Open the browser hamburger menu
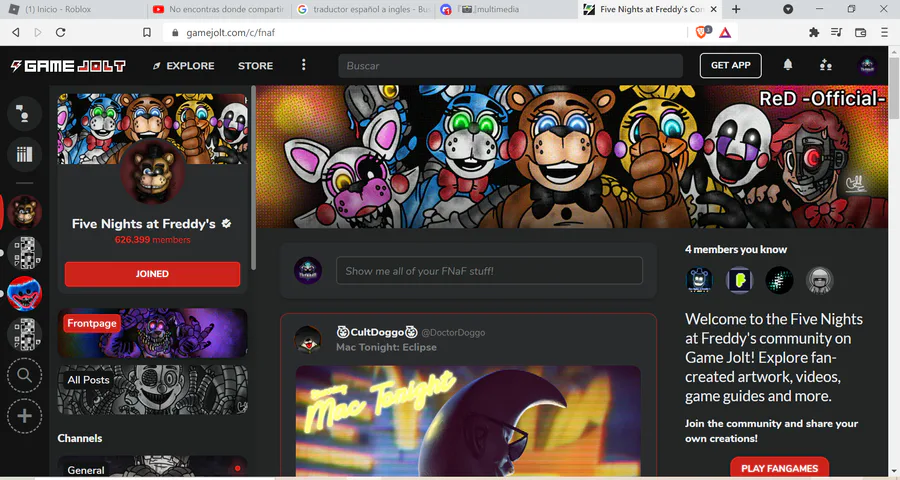900x480 pixels. coord(885,33)
